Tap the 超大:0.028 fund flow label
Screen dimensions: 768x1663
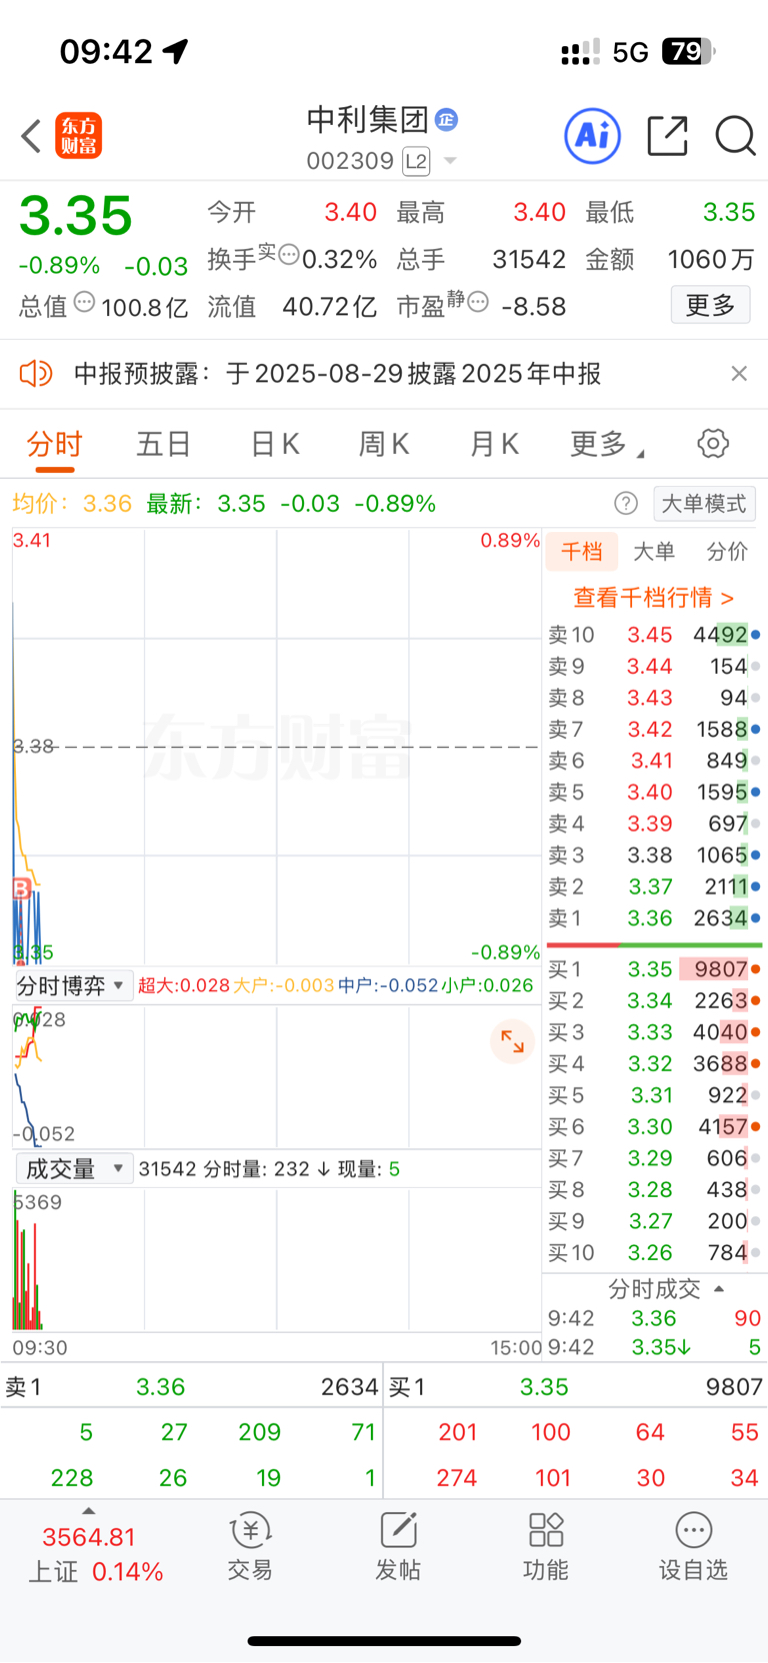tap(184, 986)
